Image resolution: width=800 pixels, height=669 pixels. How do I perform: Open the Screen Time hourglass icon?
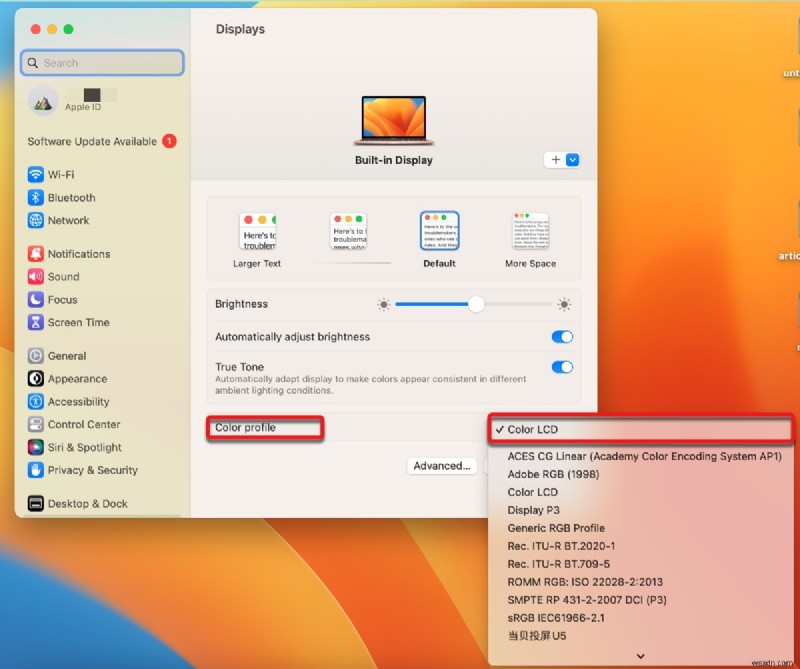[x=35, y=323]
